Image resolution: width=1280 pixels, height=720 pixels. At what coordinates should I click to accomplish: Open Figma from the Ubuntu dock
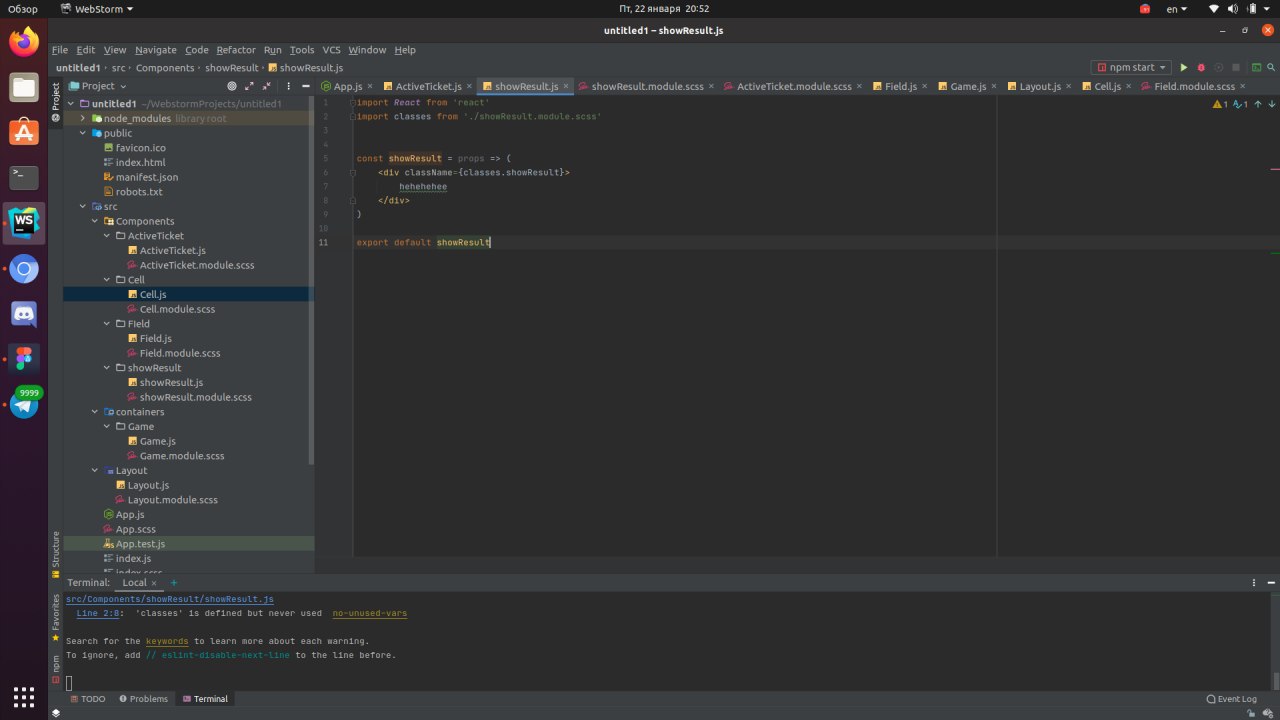pyautogui.click(x=24, y=359)
